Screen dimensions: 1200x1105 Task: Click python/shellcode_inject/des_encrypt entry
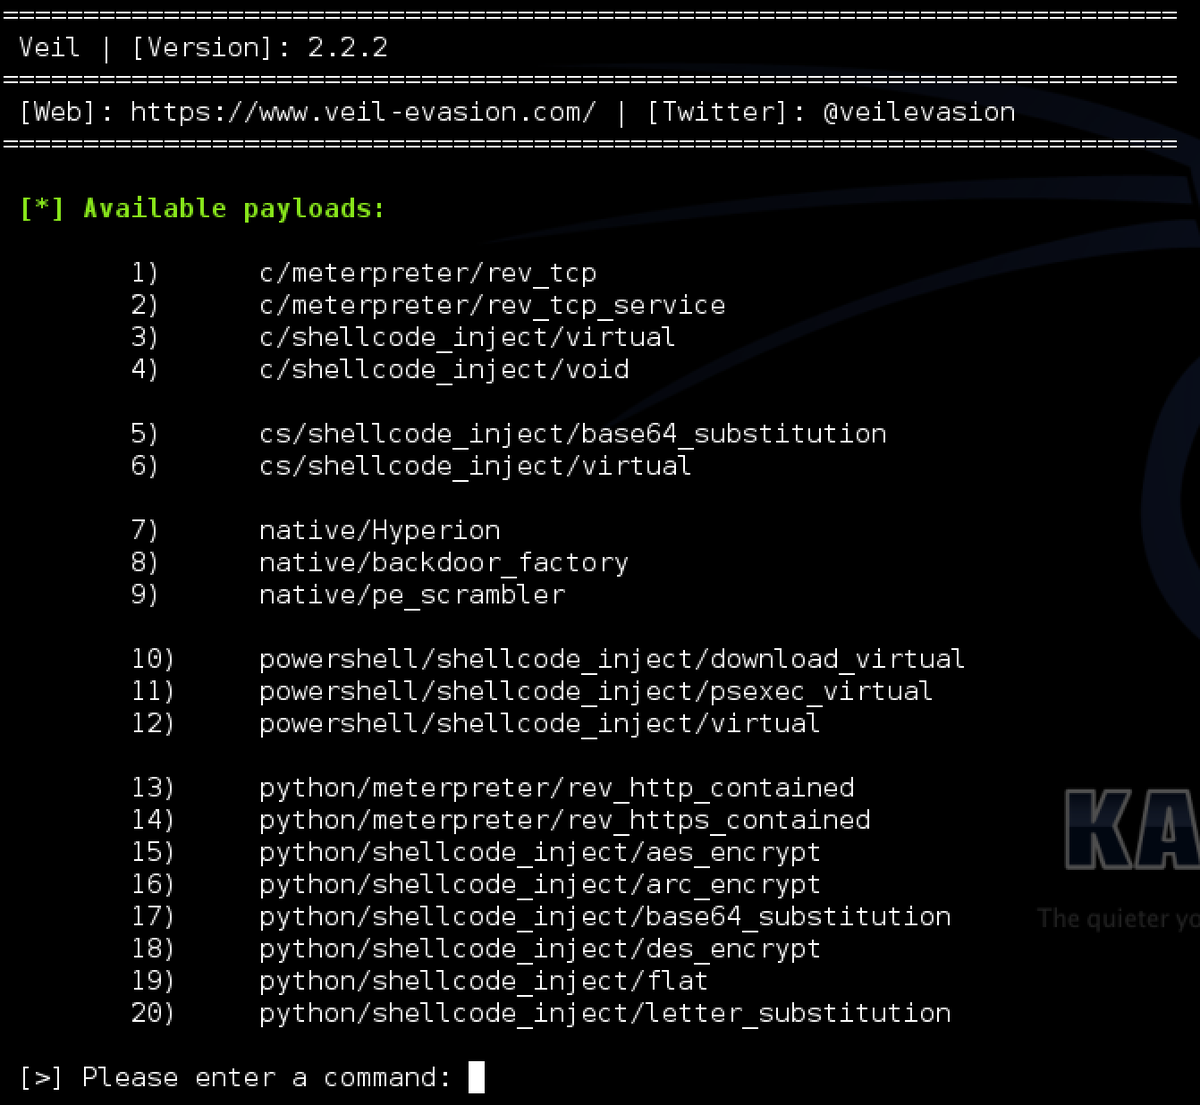(x=540, y=948)
